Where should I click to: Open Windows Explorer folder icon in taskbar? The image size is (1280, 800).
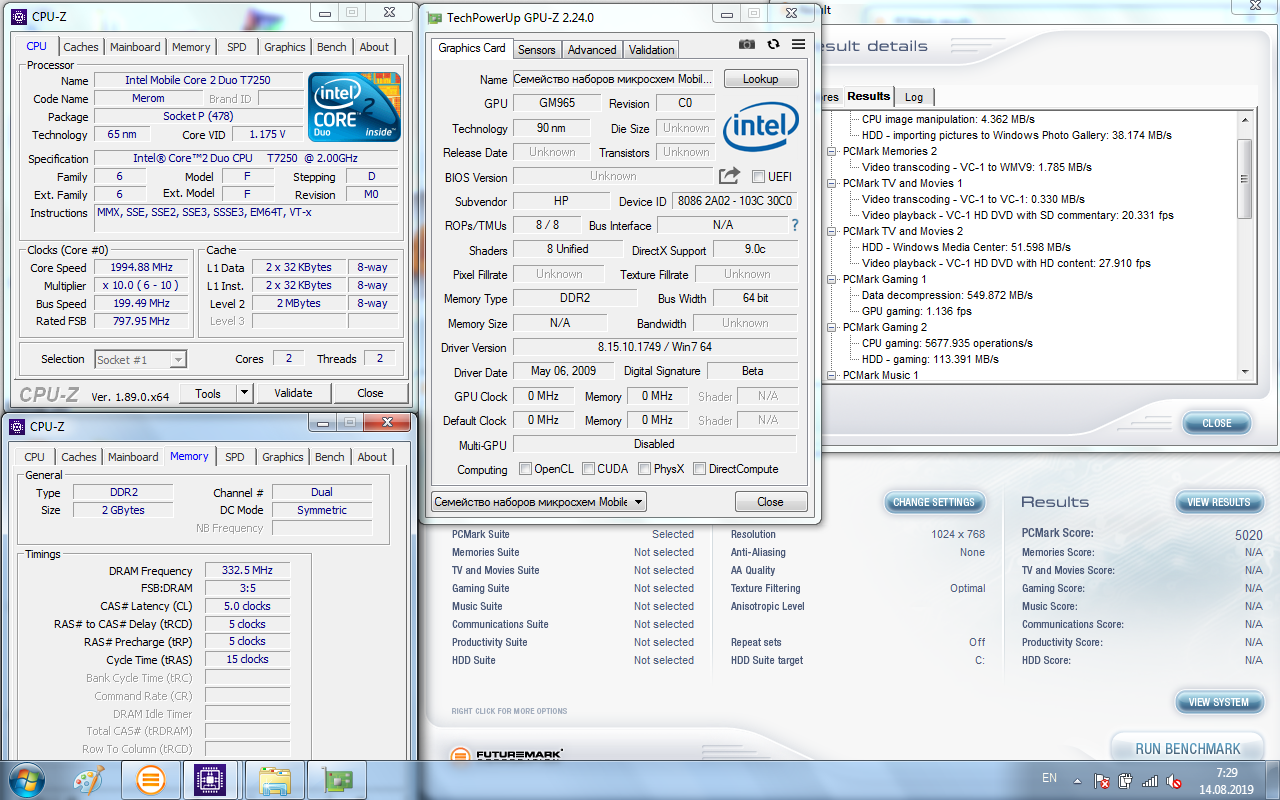[274, 779]
